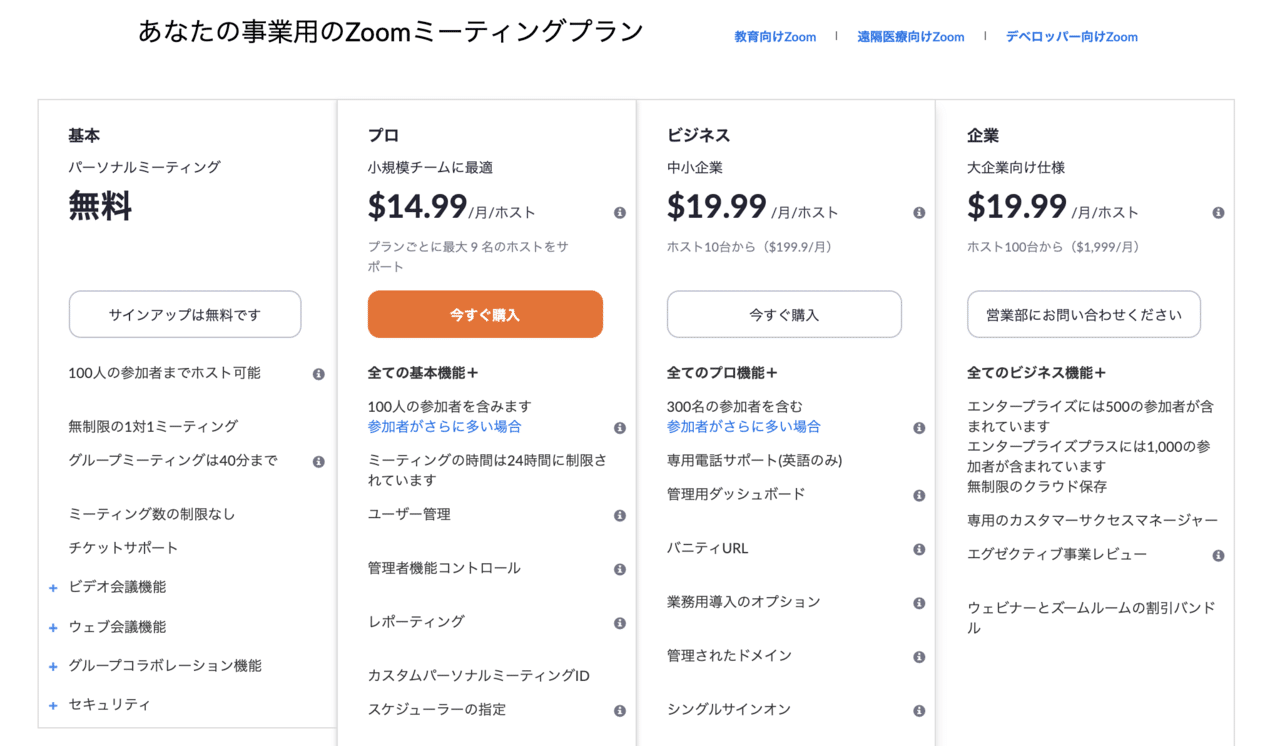
Task: Click the info icon beside the Business $19.99 price
Action: click(x=919, y=212)
